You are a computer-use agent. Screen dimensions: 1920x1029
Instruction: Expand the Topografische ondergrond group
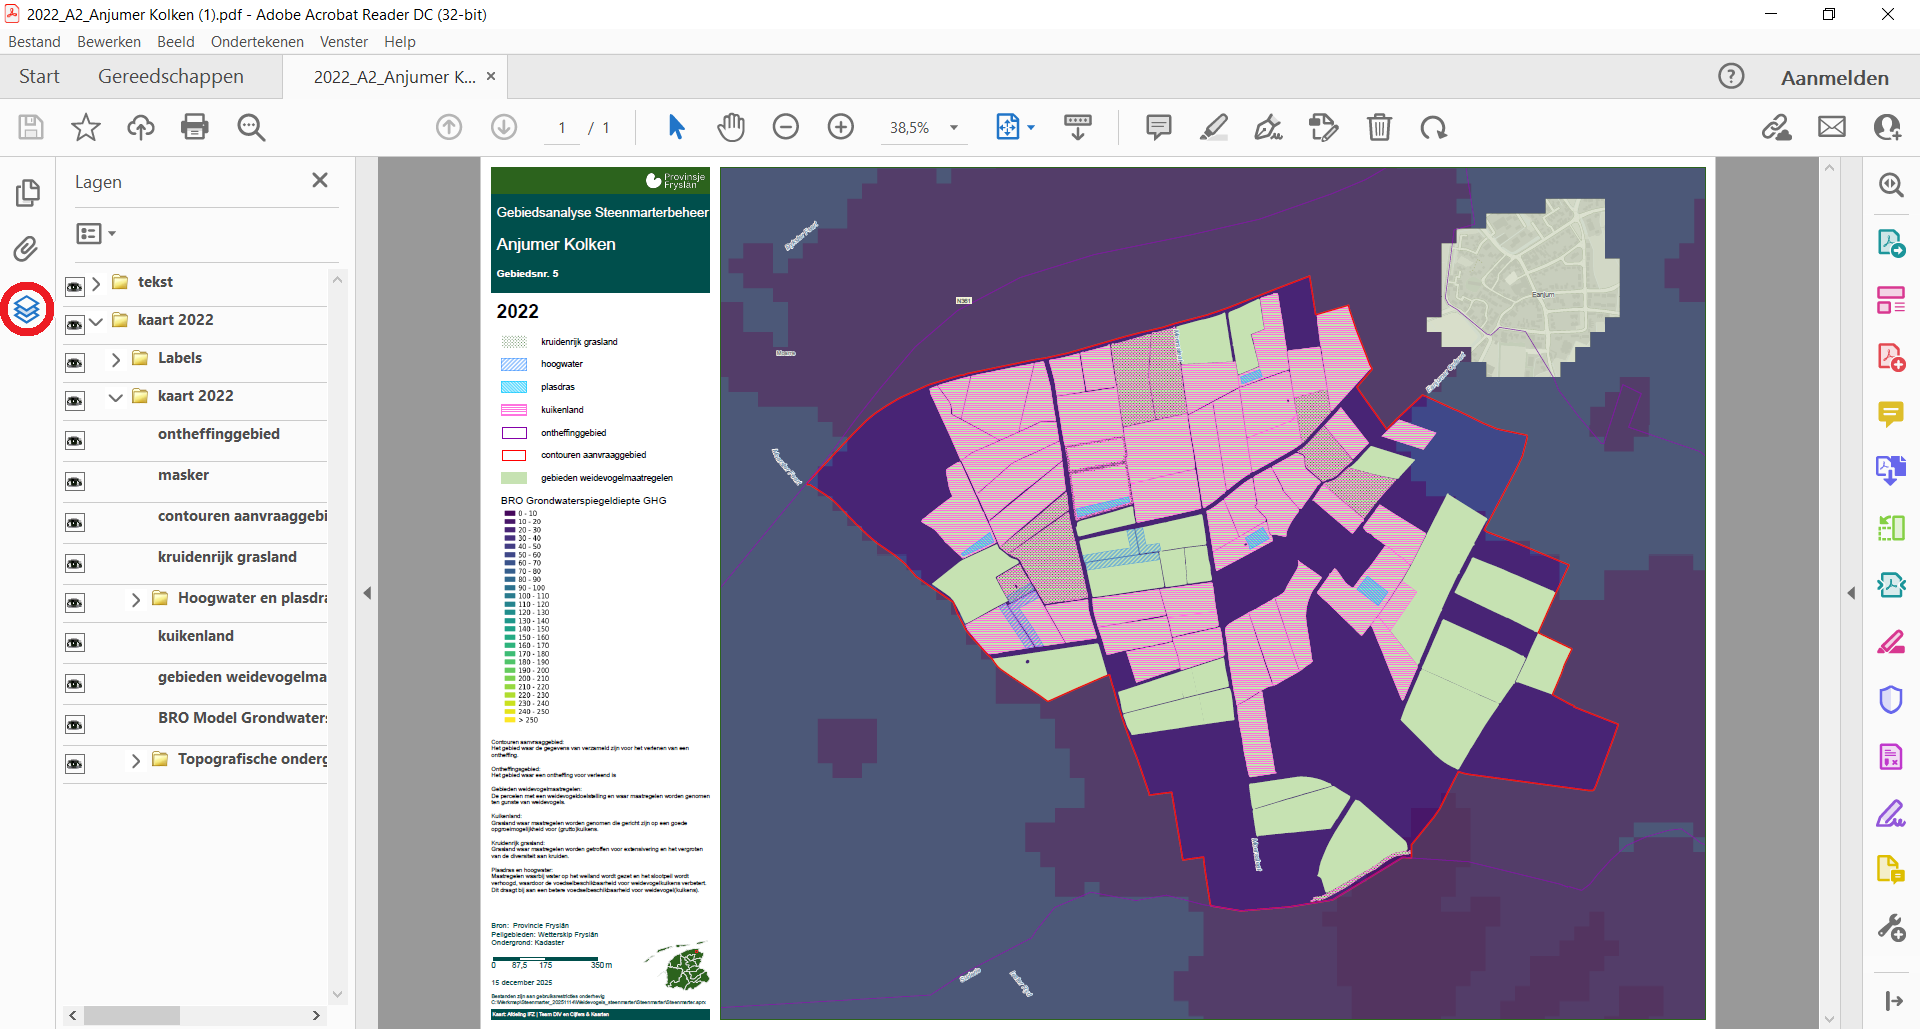point(136,761)
